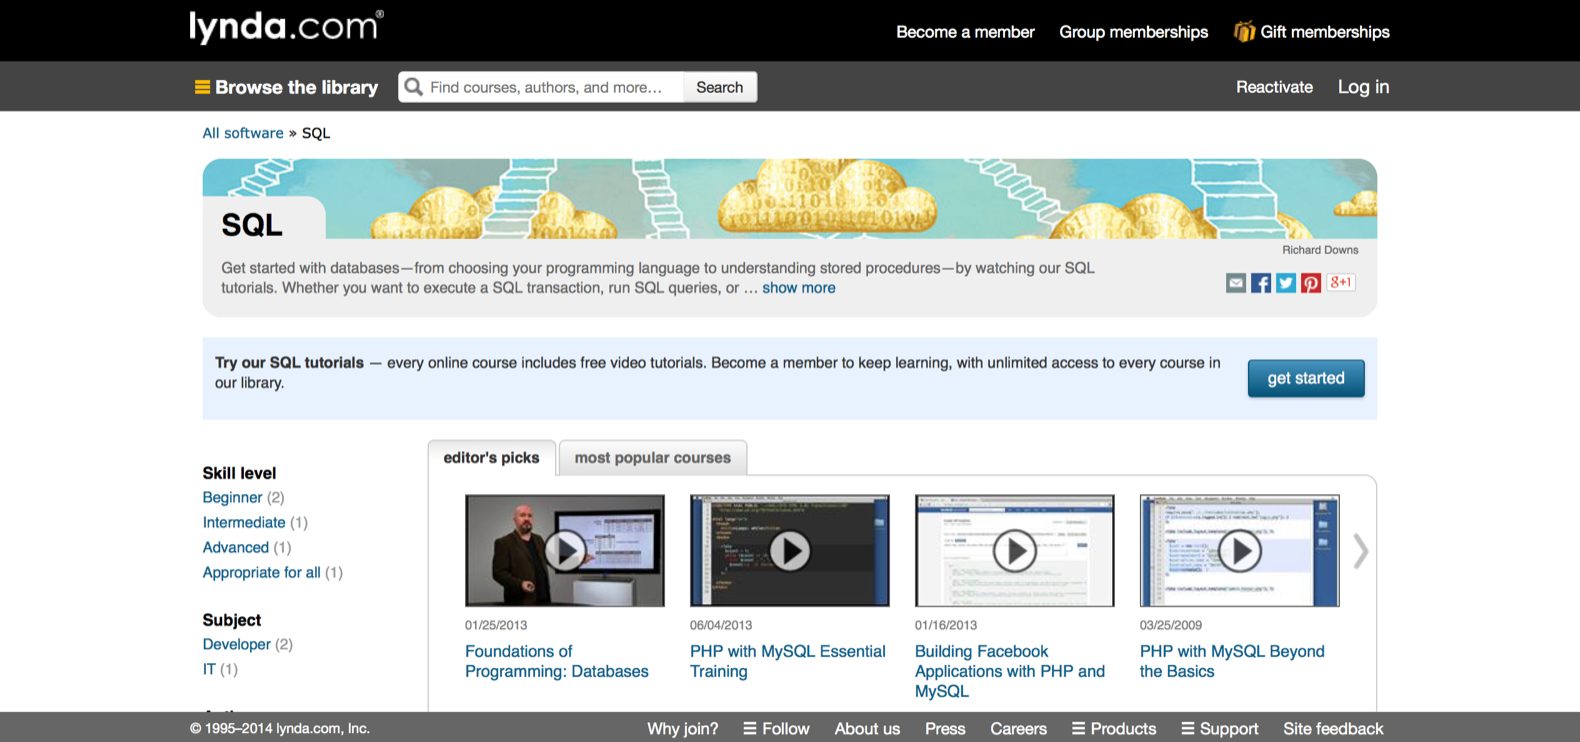Open Foundations of Programming: Databases course title
The image size is (1580, 742).
(x=557, y=661)
